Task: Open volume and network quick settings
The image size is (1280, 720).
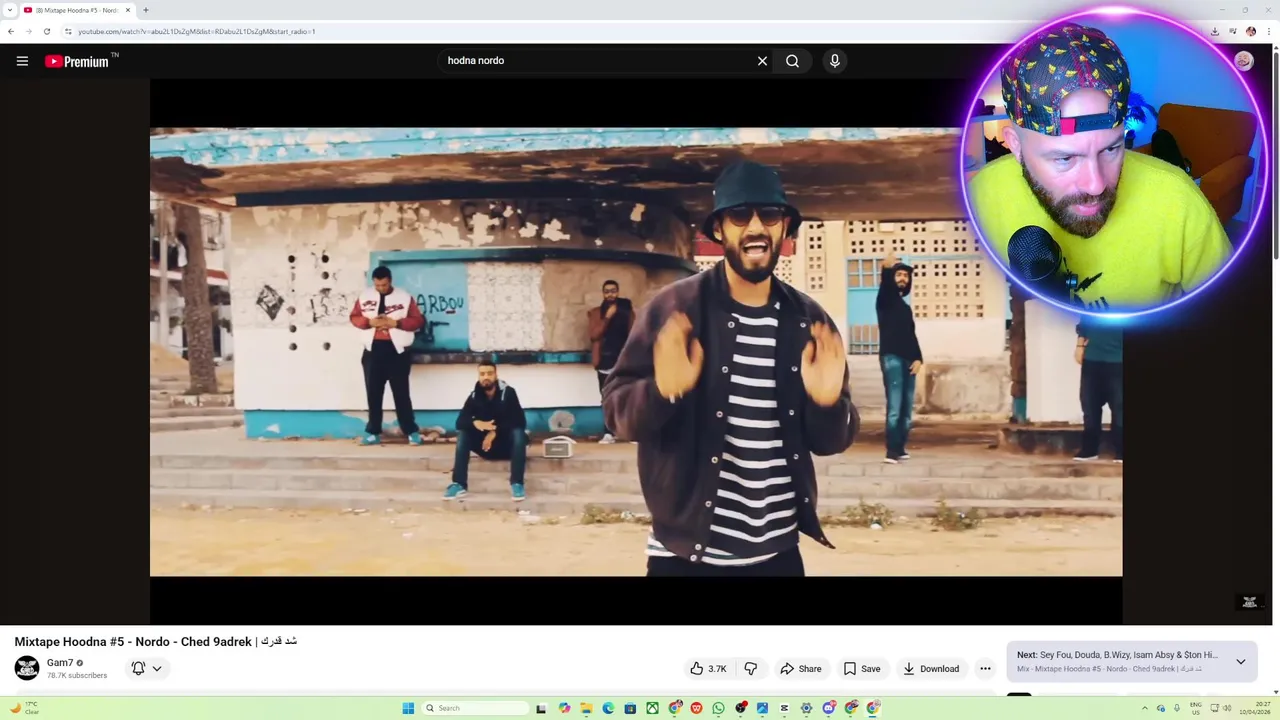Action: [x=1221, y=708]
